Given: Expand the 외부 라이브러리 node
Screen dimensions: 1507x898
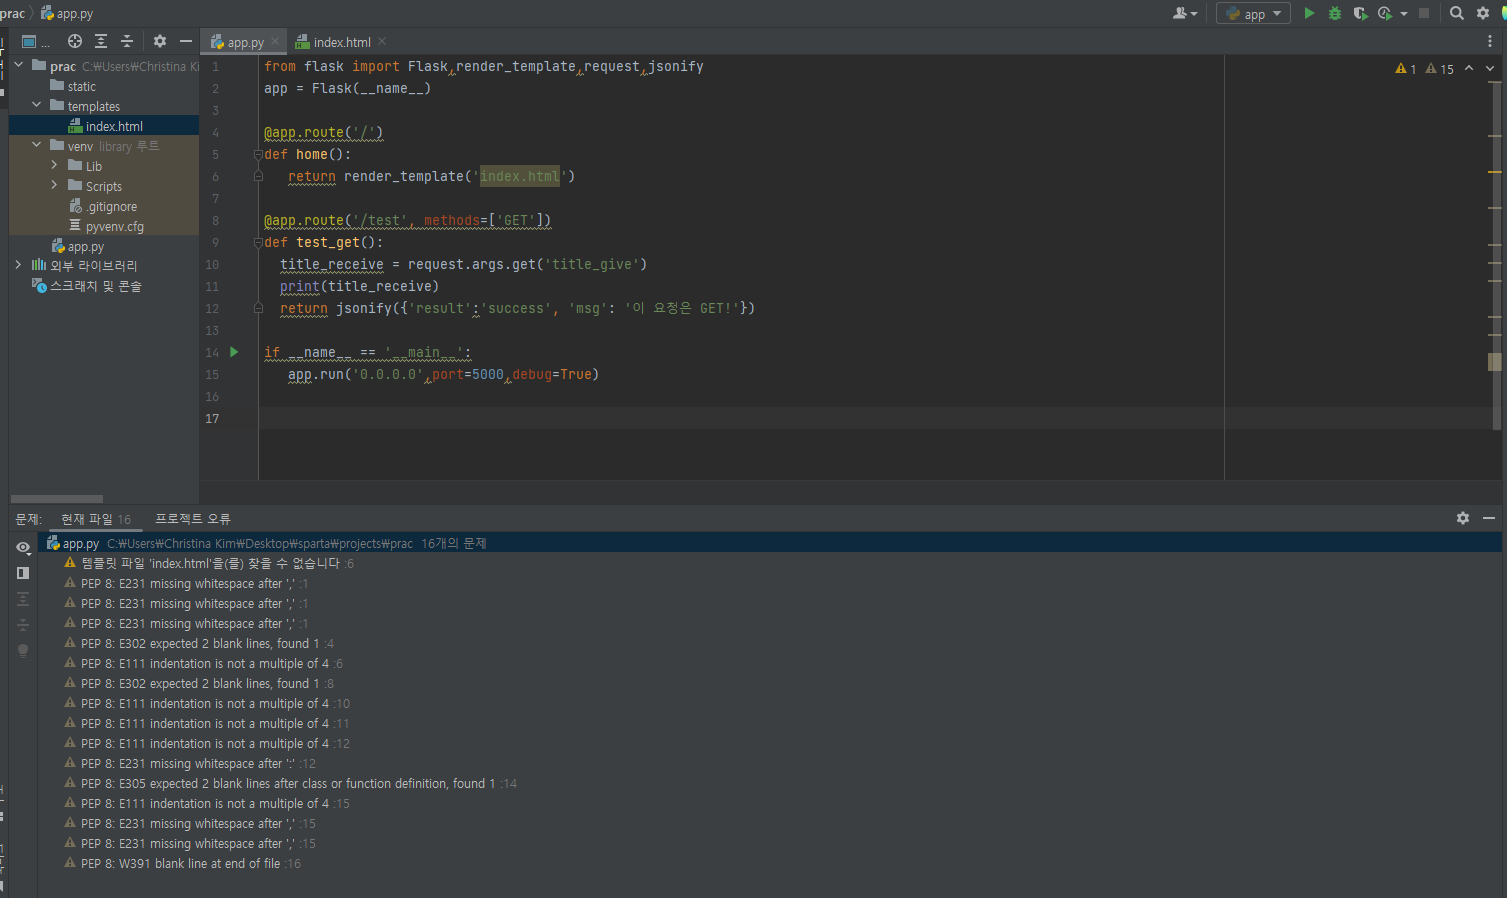Looking at the screenshot, I should 18,265.
